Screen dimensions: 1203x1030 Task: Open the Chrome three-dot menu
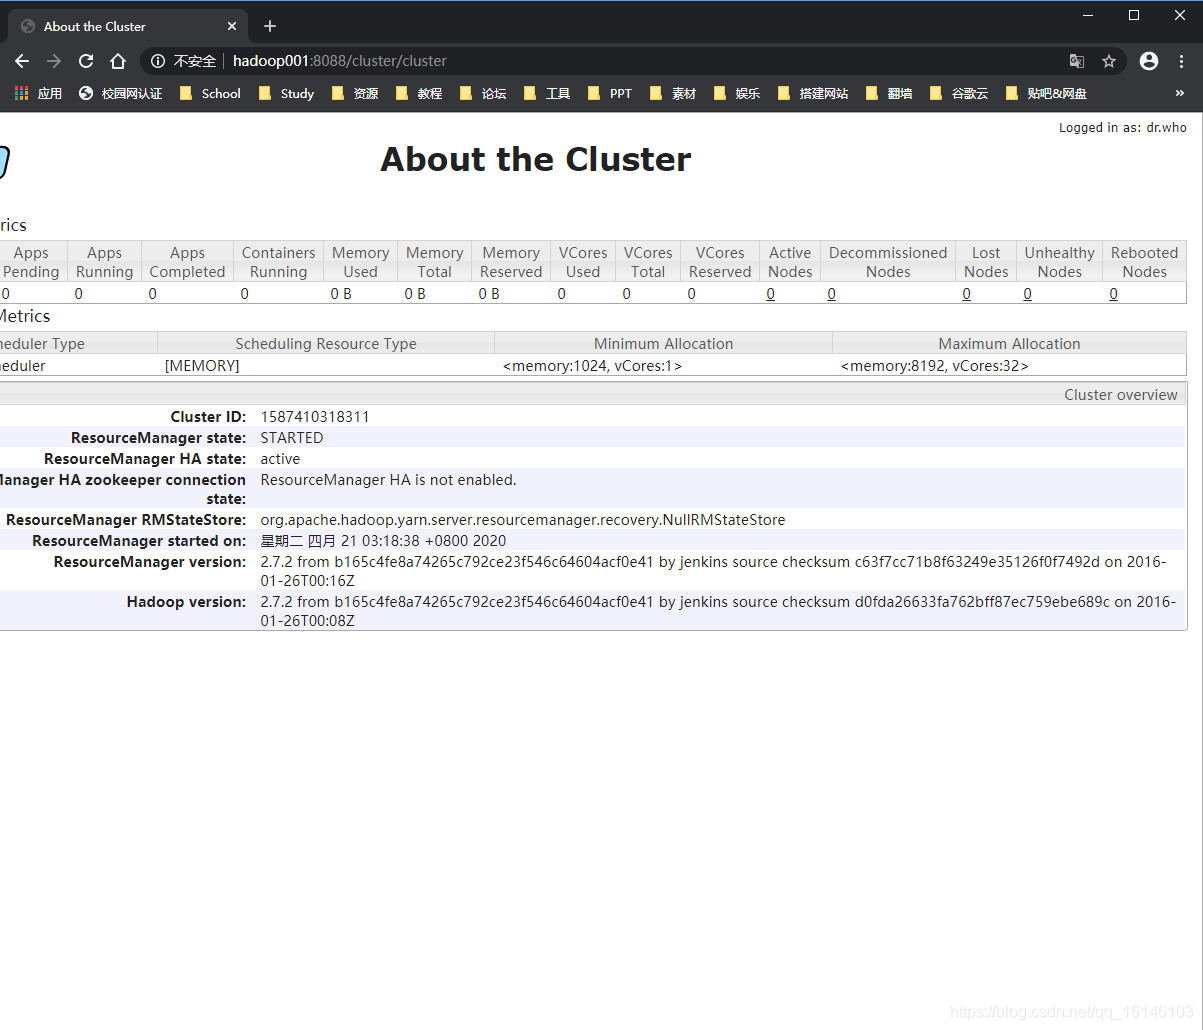(1180, 61)
